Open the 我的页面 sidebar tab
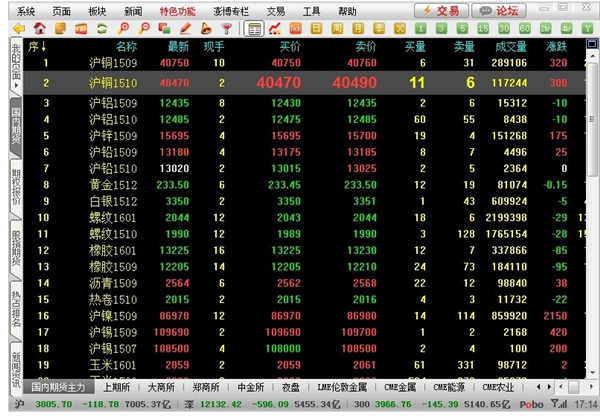The width and height of the screenshot is (600, 416). pos(16,66)
